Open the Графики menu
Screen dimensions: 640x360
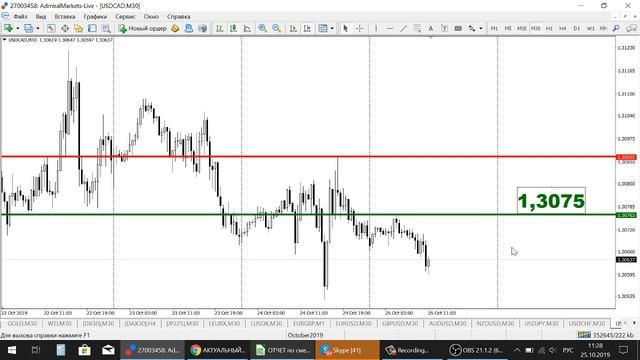95,17
